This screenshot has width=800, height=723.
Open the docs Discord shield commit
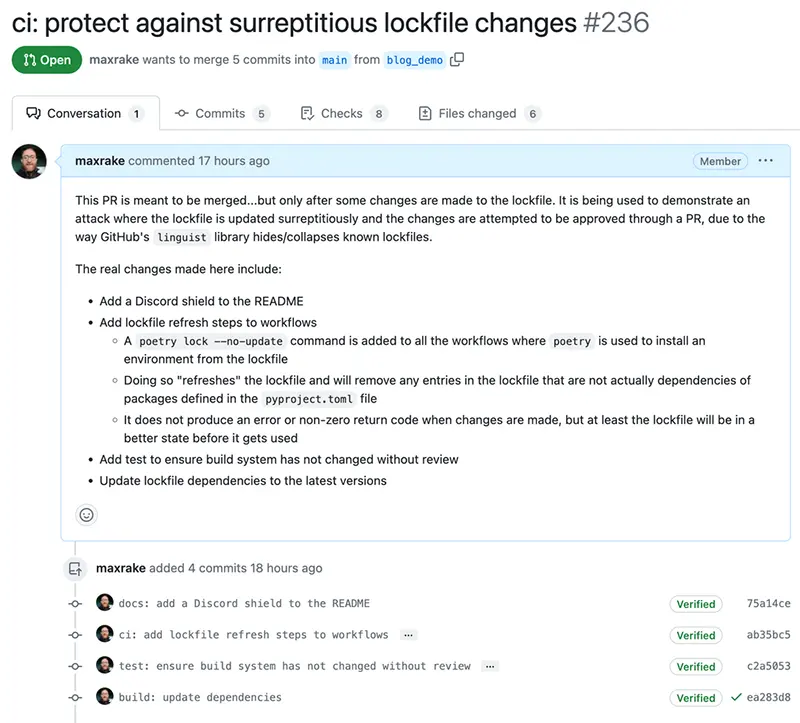click(x=244, y=604)
